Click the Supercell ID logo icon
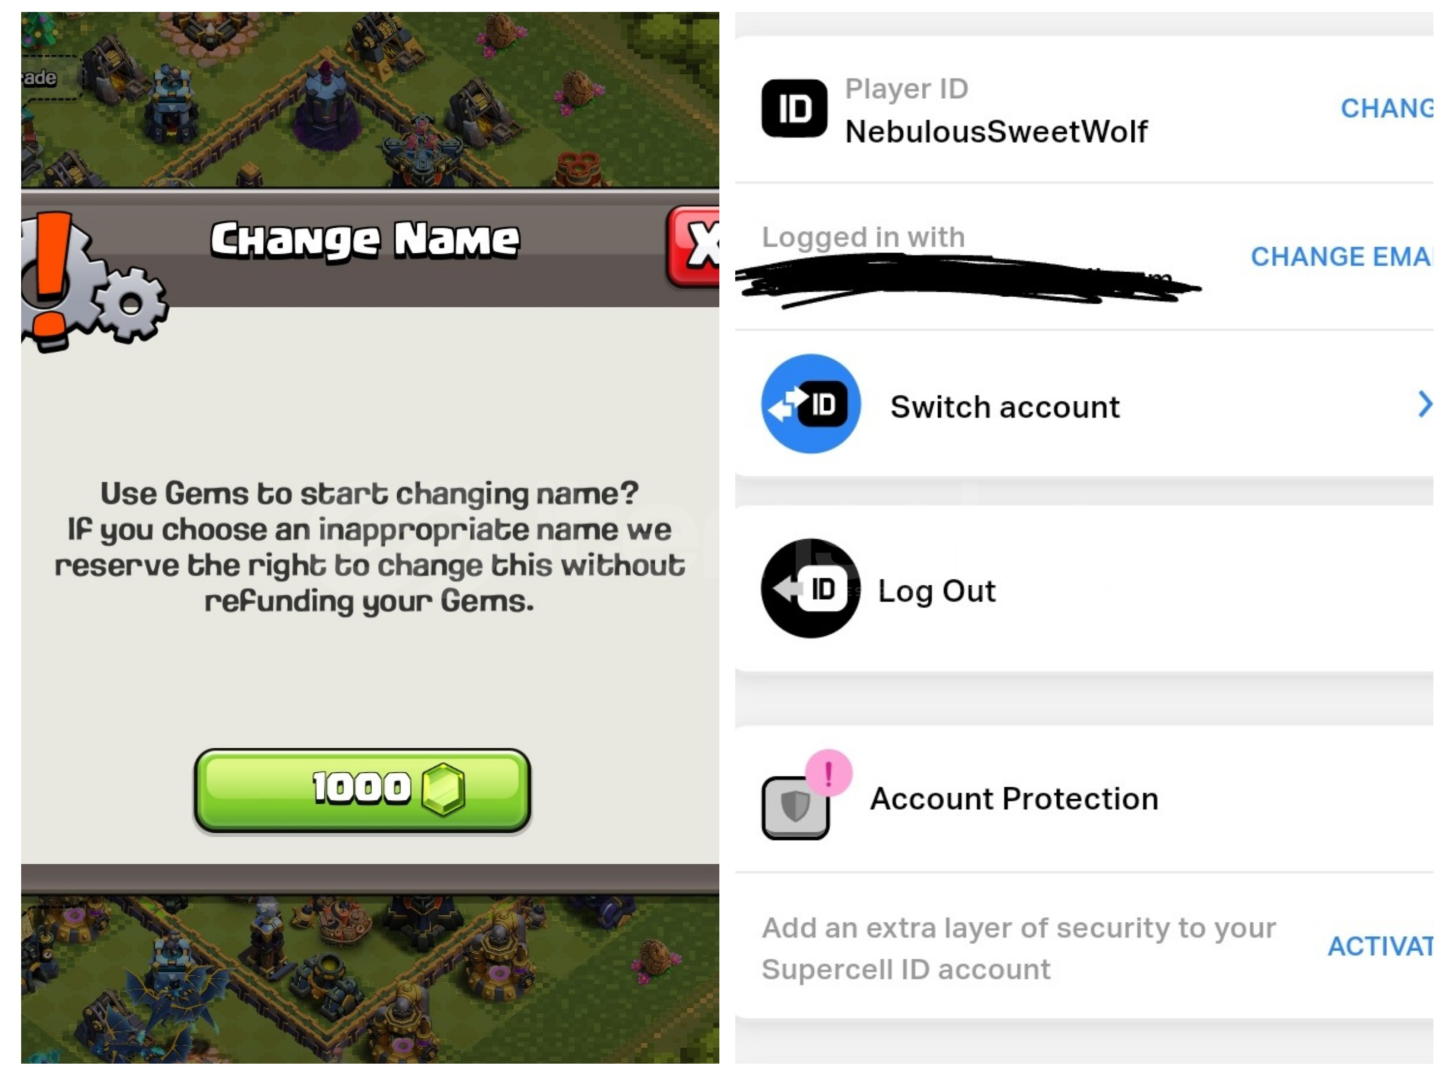This screenshot has width=1449, height=1080. pyautogui.click(x=794, y=108)
